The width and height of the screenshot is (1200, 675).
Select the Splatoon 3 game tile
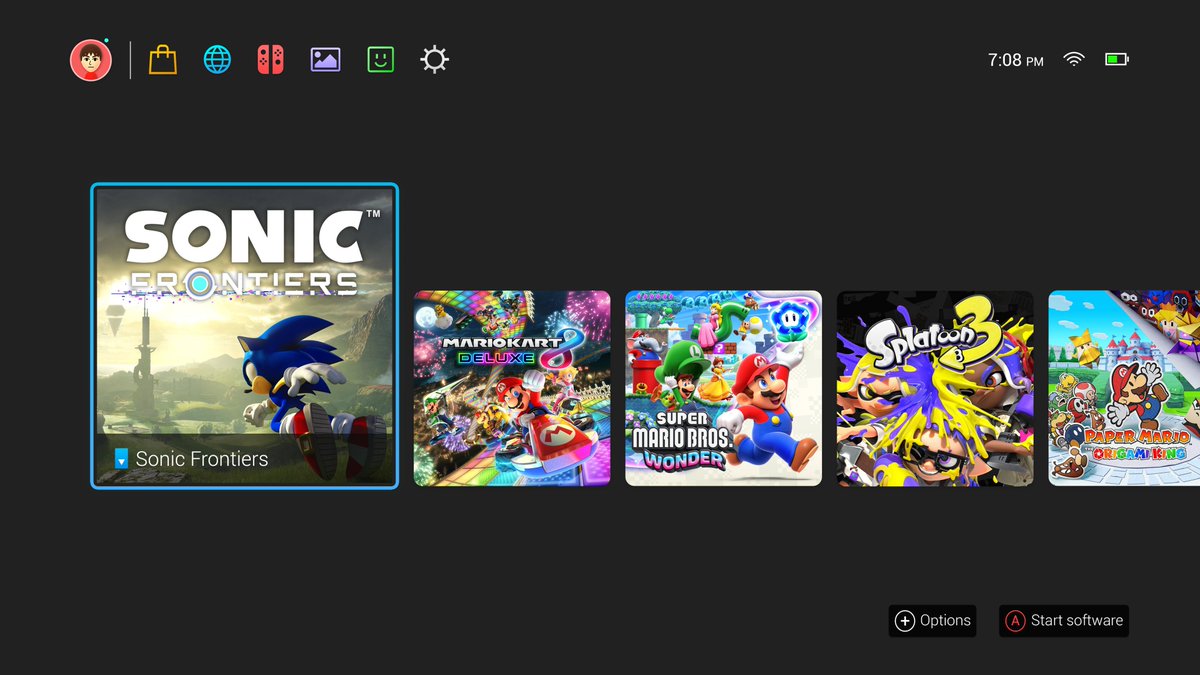pyautogui.click(x=935, y=388)
